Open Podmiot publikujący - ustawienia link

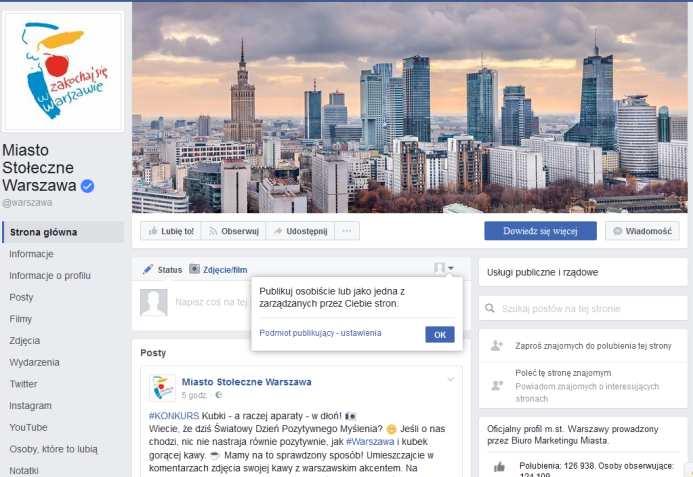[x=320, y=333]
